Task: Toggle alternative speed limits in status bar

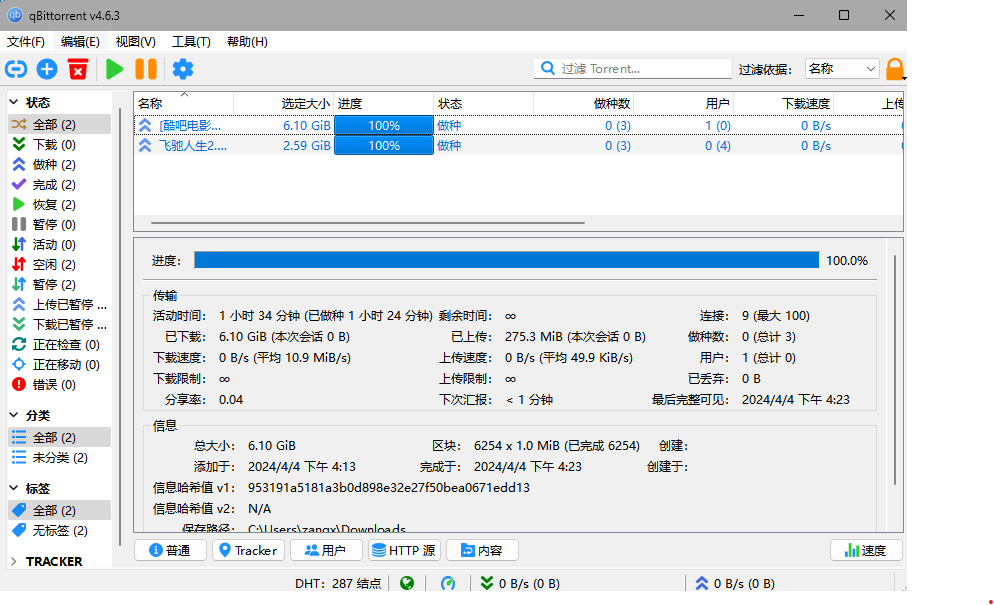Action: 449,583
